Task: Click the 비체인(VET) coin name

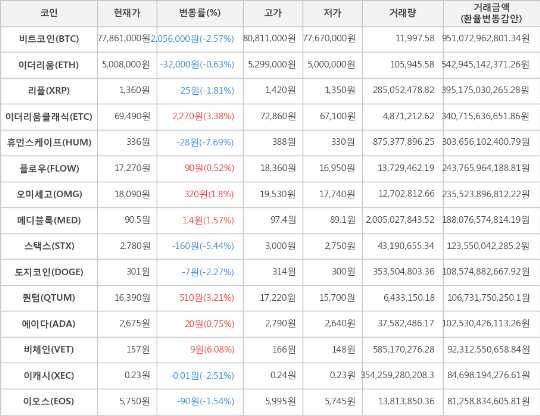Action: click(49, 350)
